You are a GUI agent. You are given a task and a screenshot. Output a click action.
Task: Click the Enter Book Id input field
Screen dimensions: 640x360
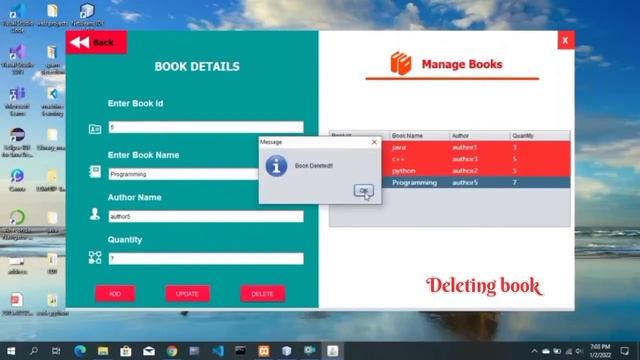206,127
